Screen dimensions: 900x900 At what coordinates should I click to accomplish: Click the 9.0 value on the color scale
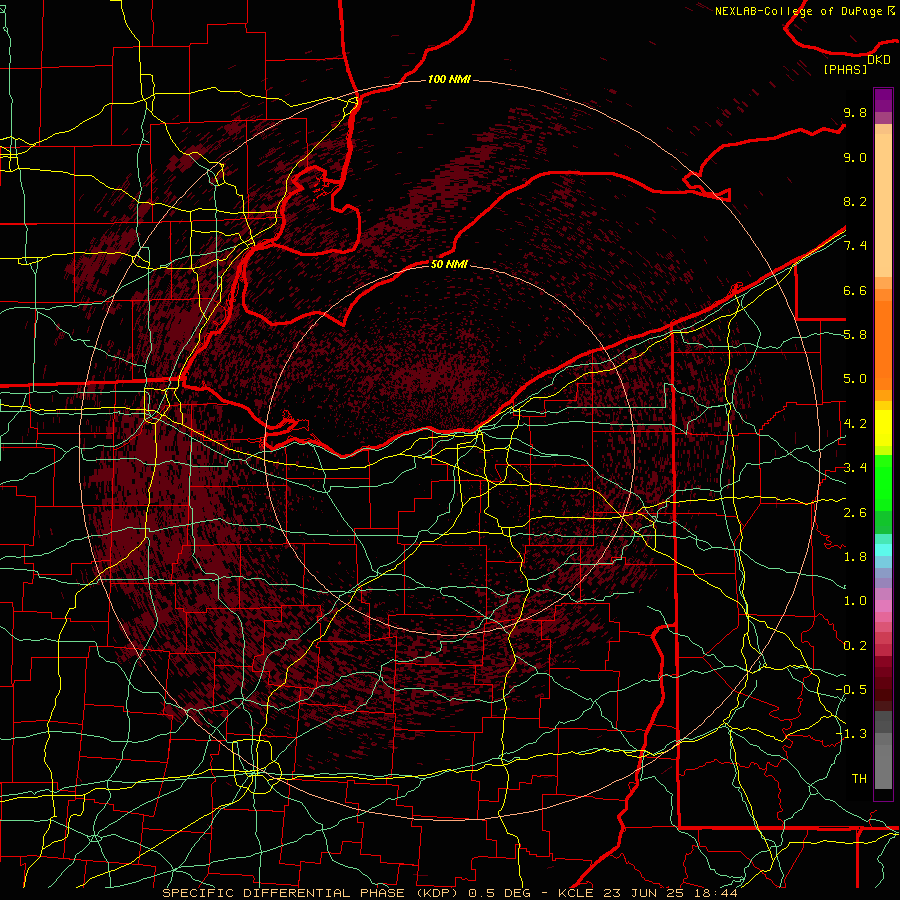click(855, 157)
